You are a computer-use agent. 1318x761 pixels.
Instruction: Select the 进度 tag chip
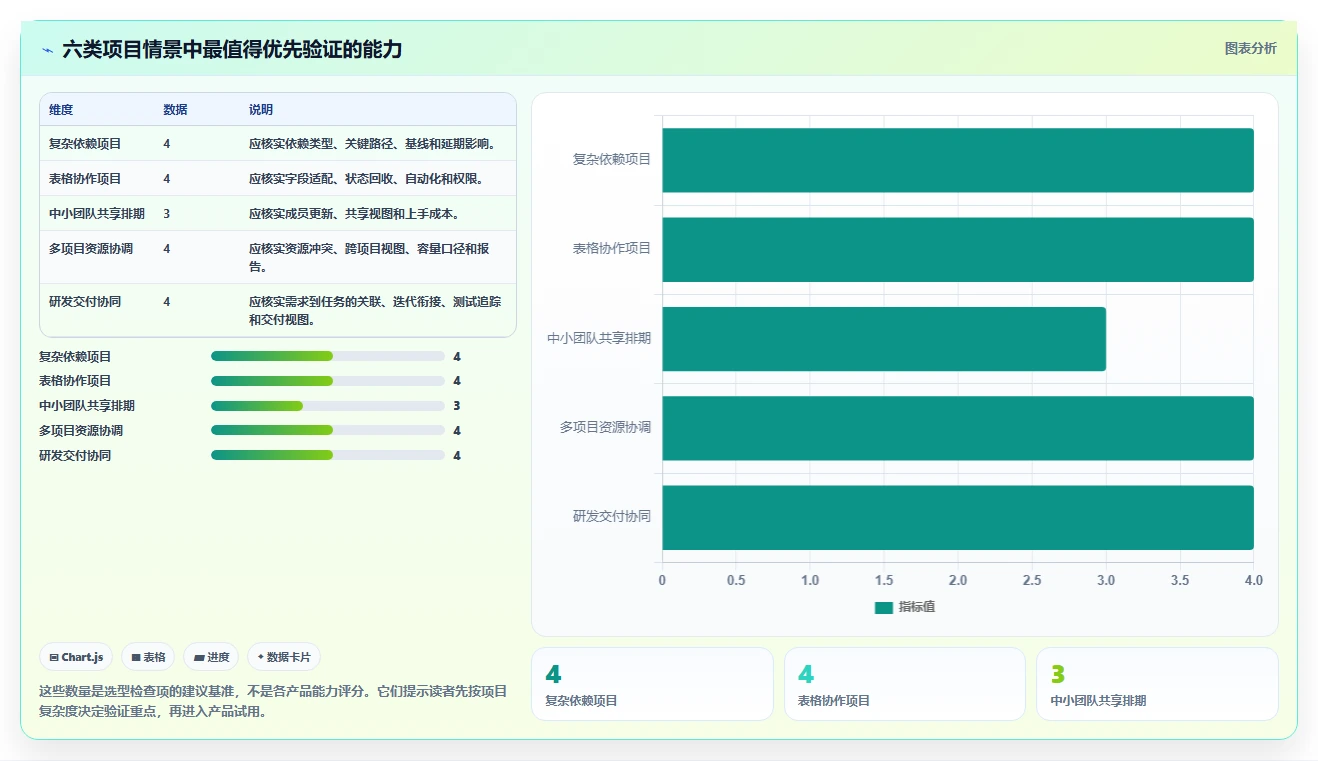211,657
